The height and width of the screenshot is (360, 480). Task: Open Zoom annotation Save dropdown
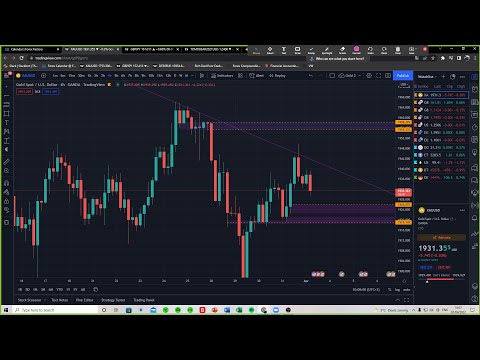coord(412,50)
